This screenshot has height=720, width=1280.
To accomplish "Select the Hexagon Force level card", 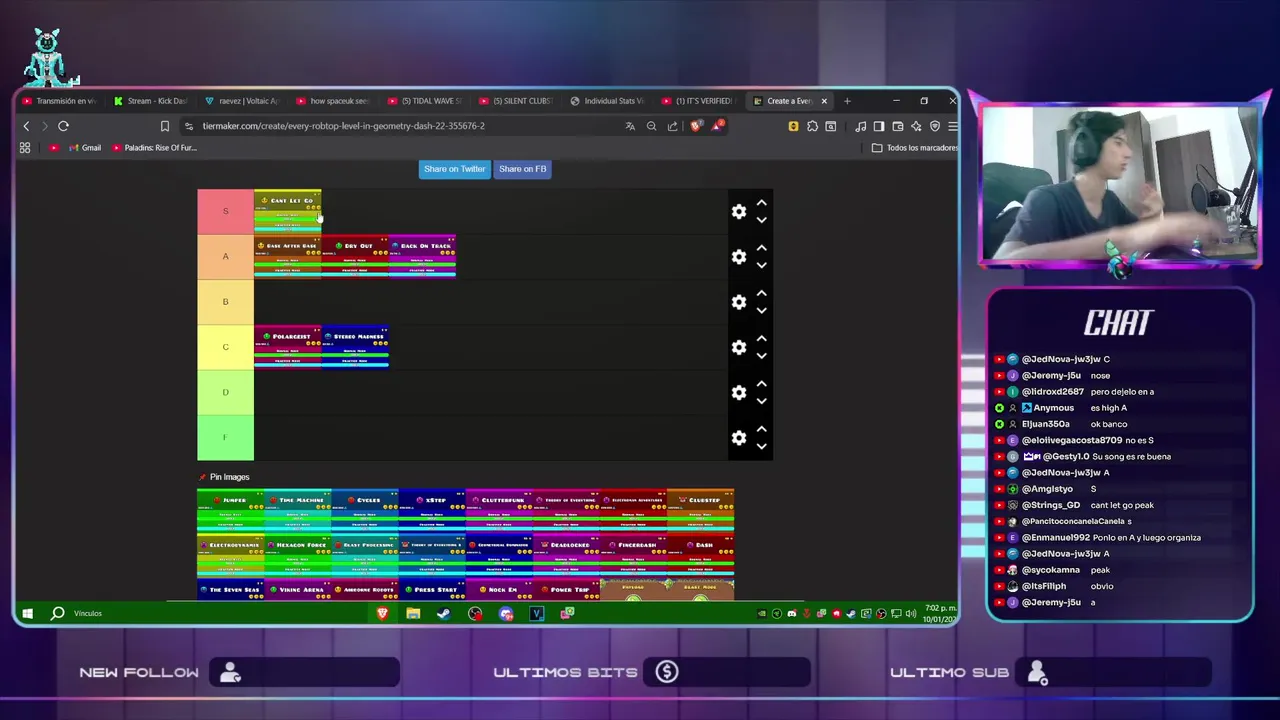I will coord(298,555).
